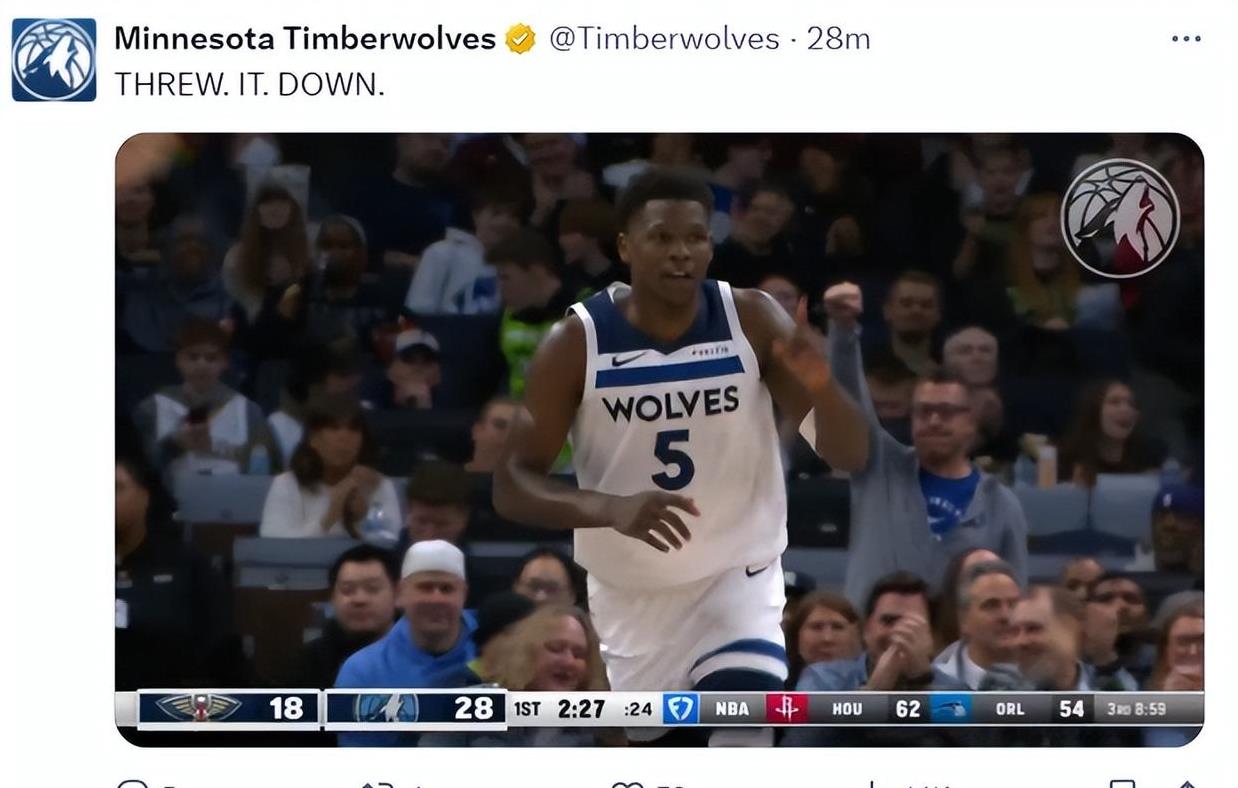
Task: Select the THREW. IT. DOWN. tweet text
Action: [249, 85]
